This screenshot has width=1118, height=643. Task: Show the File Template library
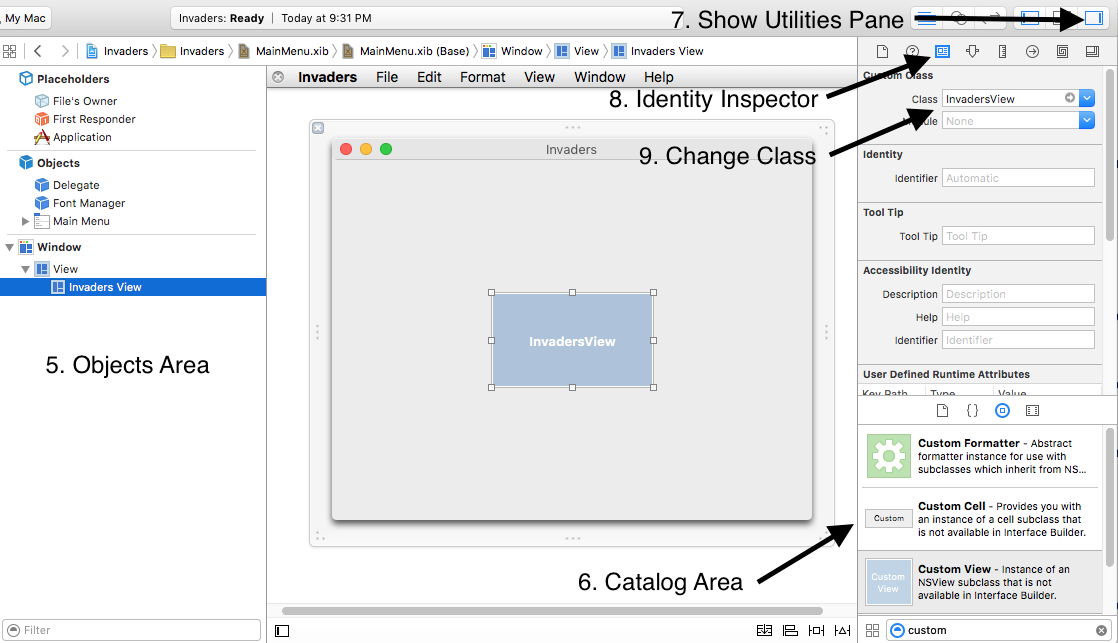tap(943, 411)
